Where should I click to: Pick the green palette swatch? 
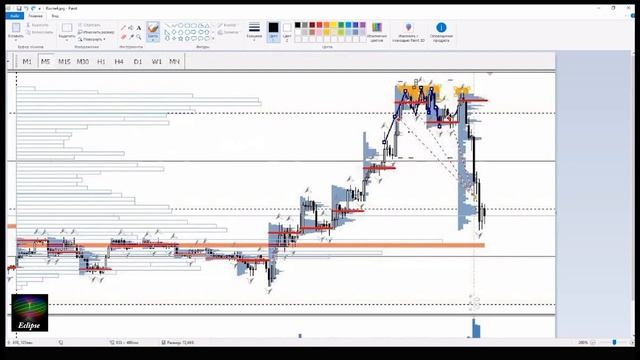pos(341,25)
